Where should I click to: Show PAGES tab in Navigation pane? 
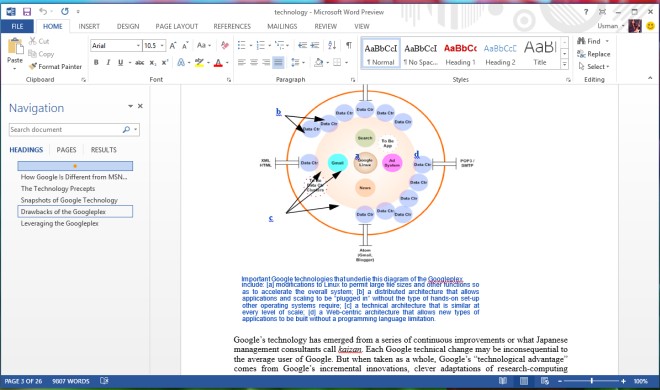pyautogui.click(x=67, y=150)
